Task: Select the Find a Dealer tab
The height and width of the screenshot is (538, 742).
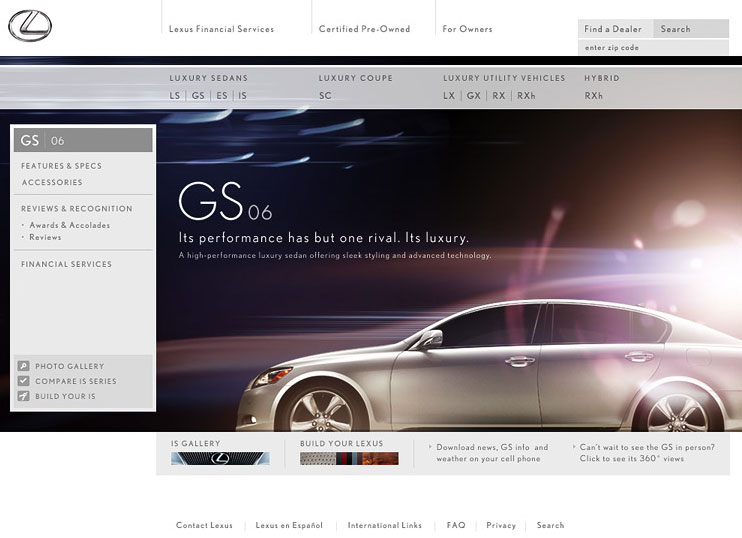Action: pos(615,29)
